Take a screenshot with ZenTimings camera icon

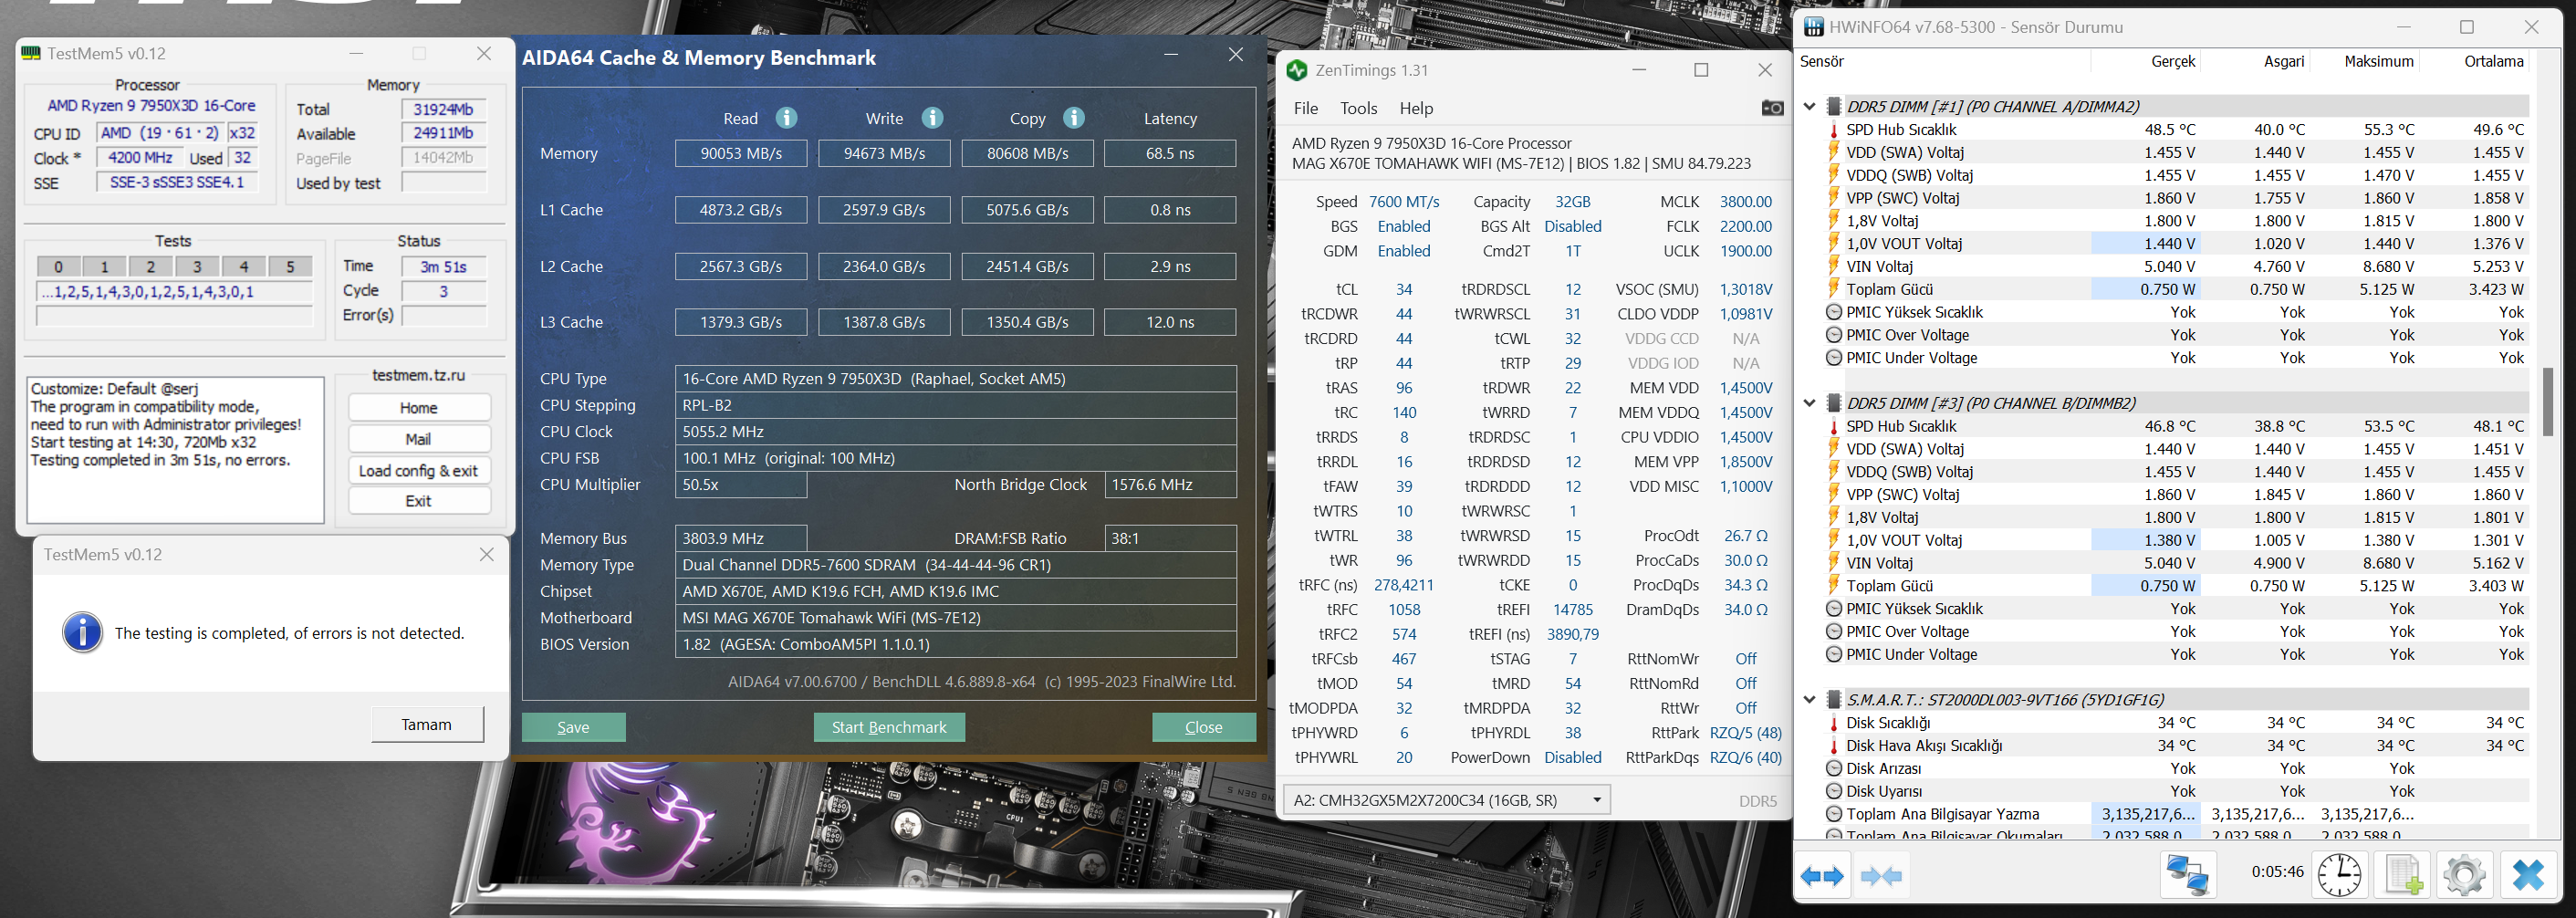[1771, 108]
